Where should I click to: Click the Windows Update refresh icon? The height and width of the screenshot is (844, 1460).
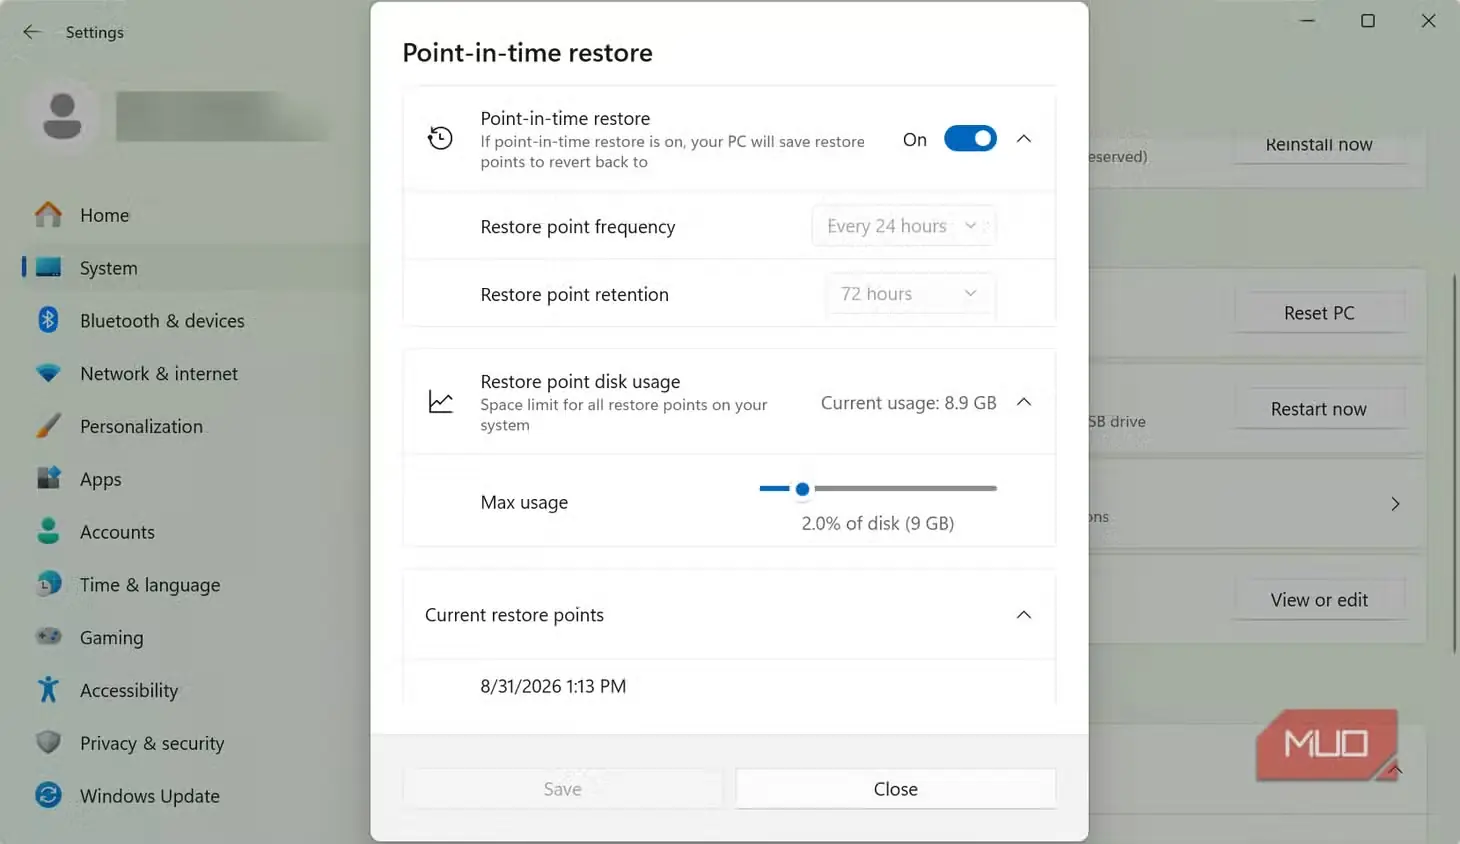(48, 795)
